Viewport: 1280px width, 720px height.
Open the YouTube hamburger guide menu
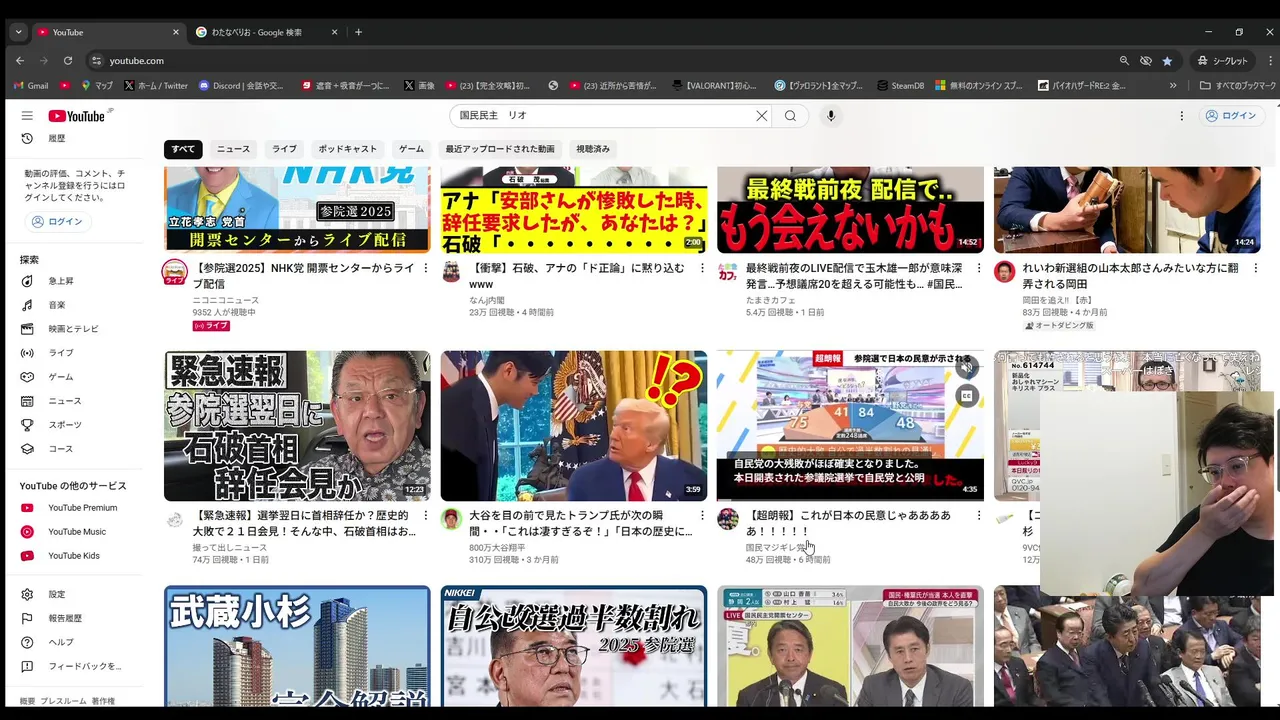27,116
